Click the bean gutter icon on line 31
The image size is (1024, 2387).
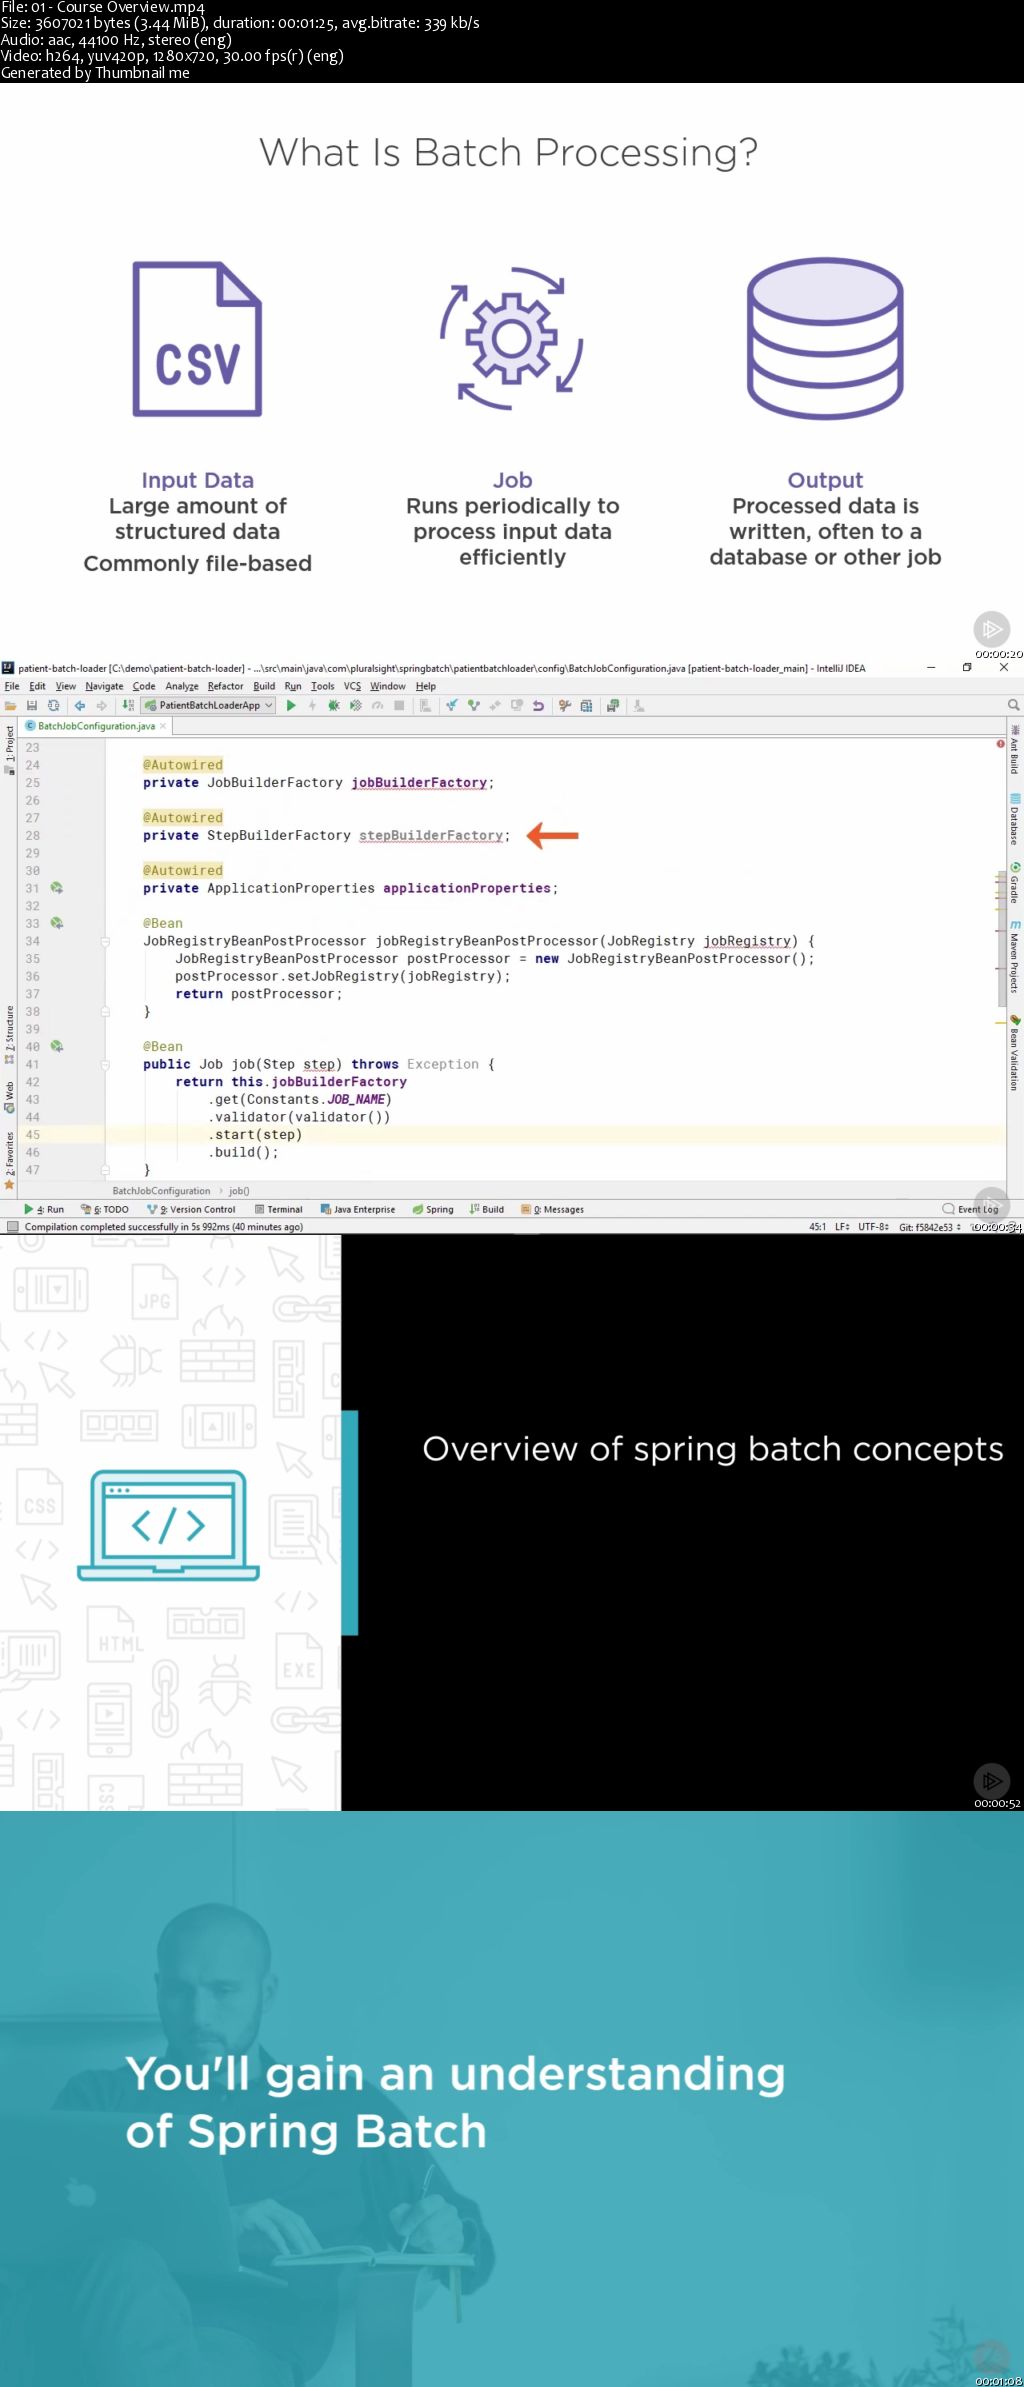tap(57, 888)
